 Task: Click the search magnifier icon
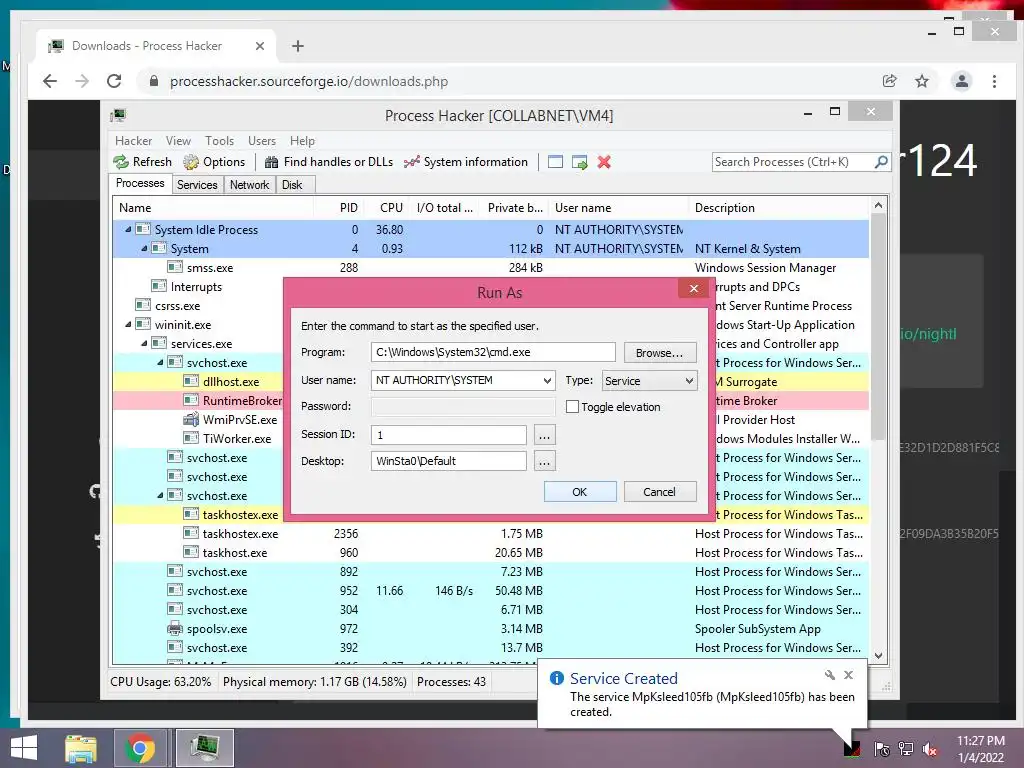point(881,161)
